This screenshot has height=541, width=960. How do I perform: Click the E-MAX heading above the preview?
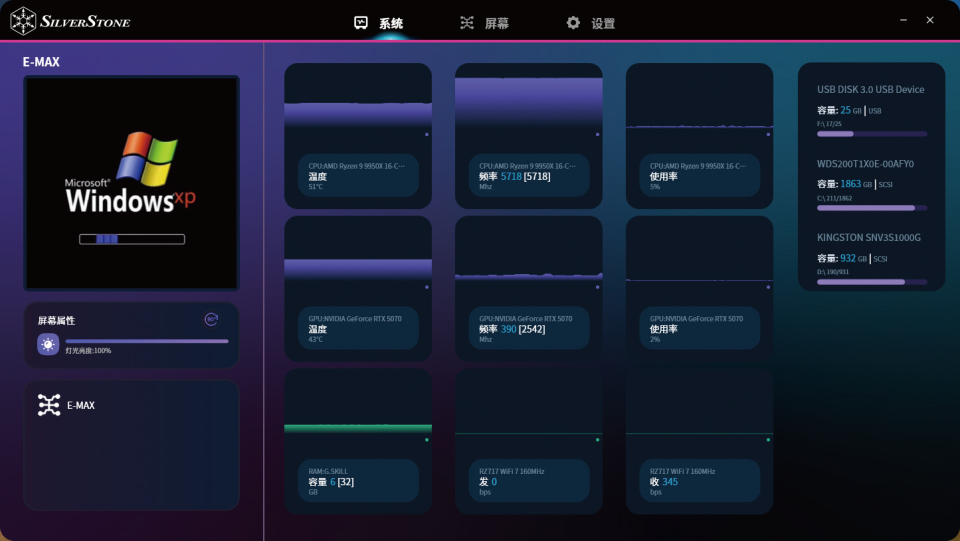coord(41,62)
